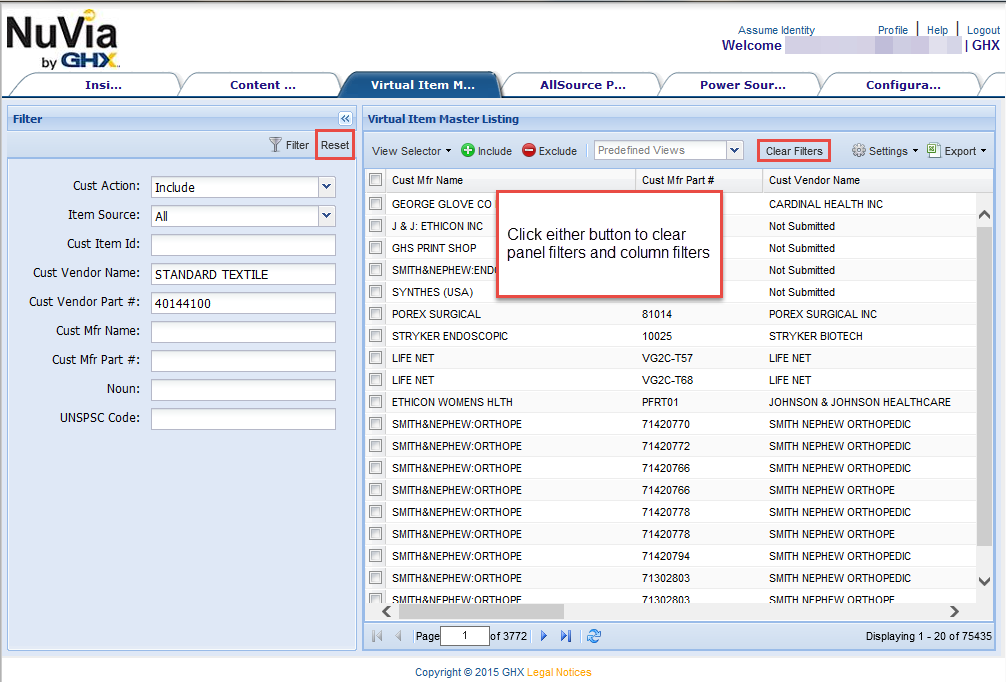Image resolution: width=1006 pixels, height=682 pixels.
Task: Click the Page number box
Action: (465, 636)
